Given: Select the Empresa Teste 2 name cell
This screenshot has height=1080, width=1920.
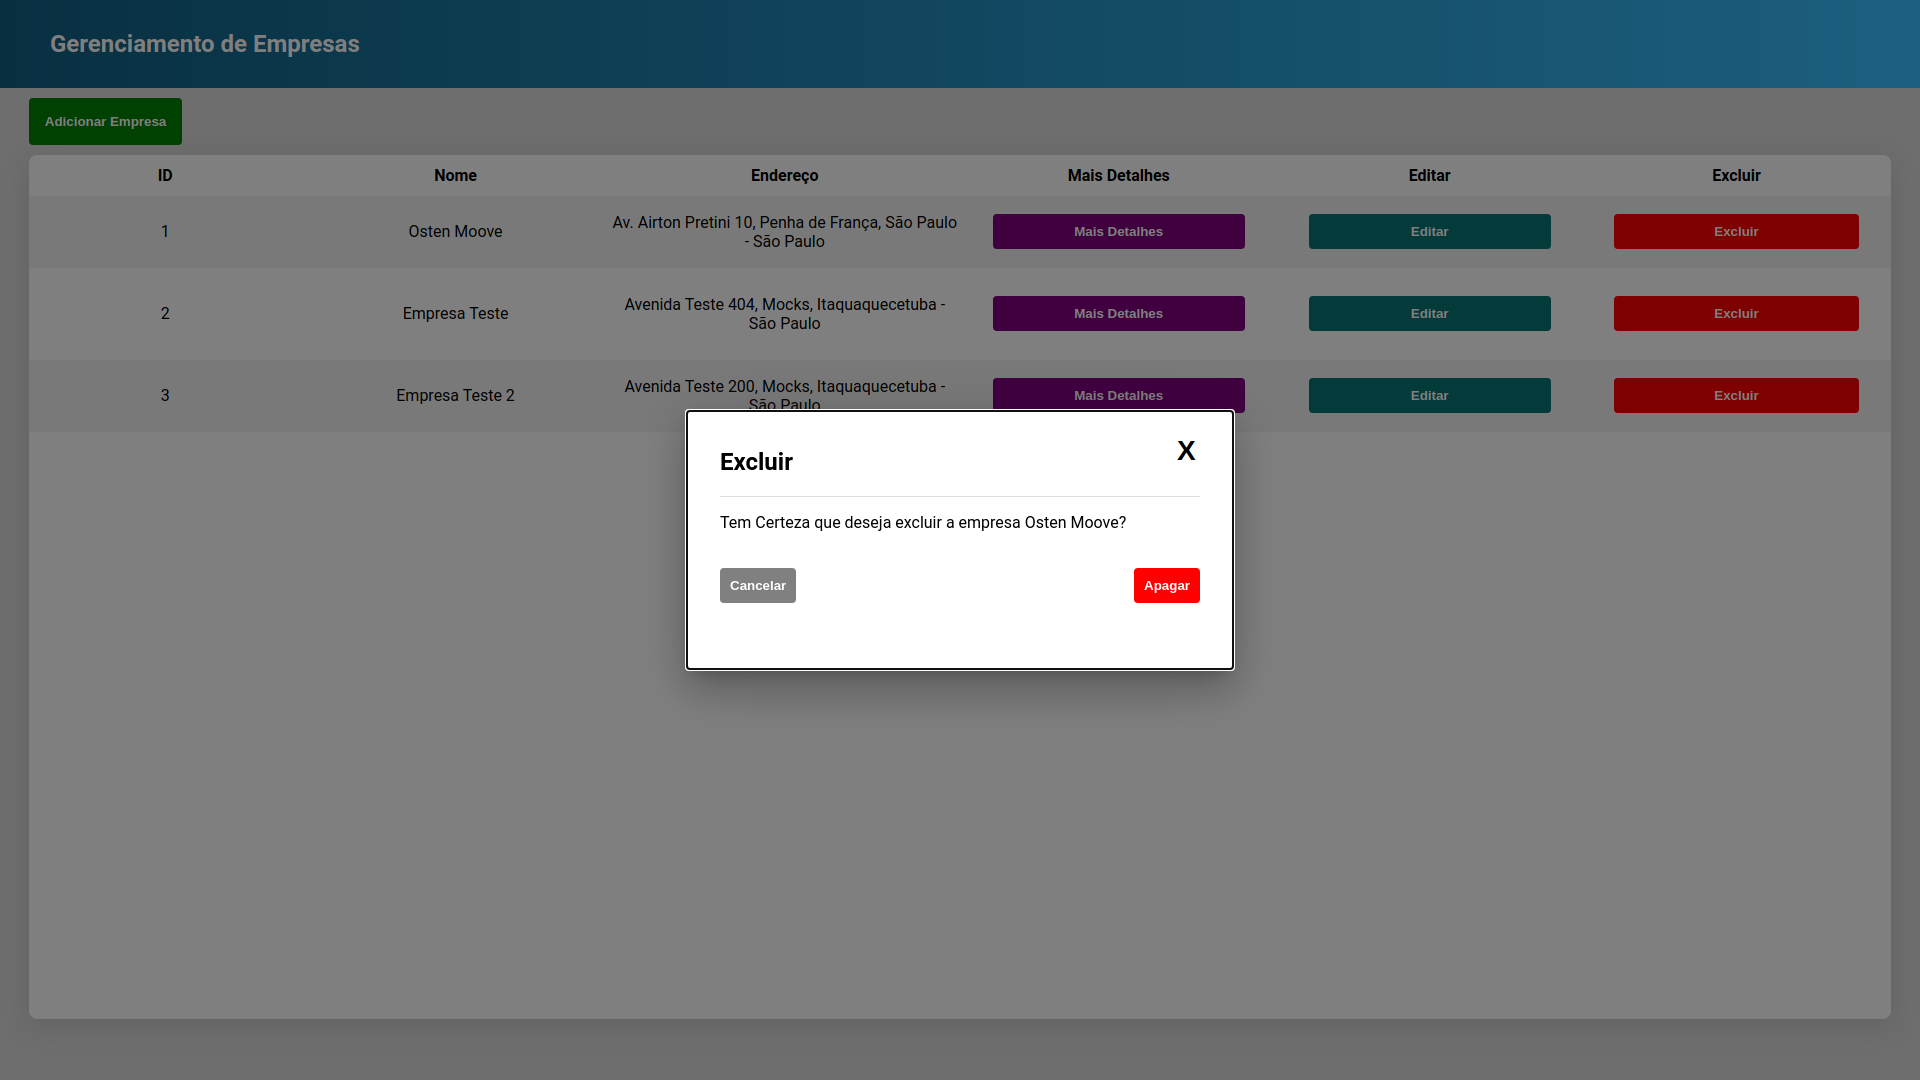Looking at the screenshot, I should pos(455,396).
